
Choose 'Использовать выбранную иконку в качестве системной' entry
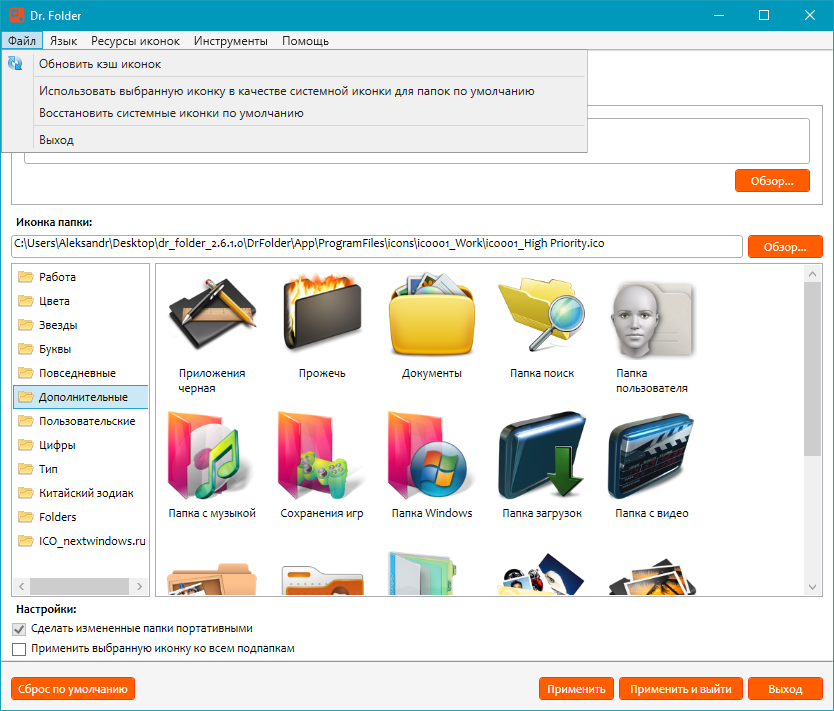(x=294, y=91)
